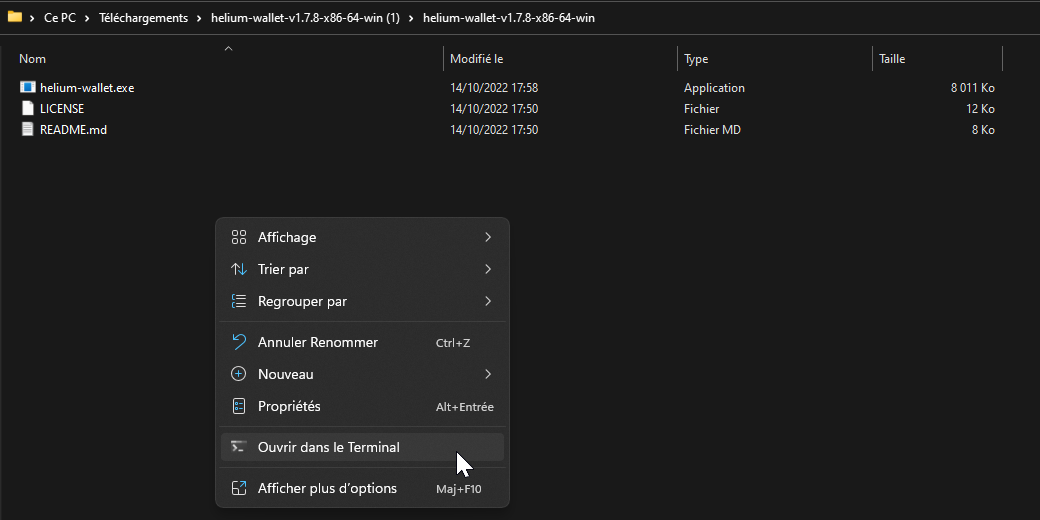The width and height of the screenshot is (1040, 520).
Task: Go to Téléchargements in the breadcrumb
Action: point(143,18)
